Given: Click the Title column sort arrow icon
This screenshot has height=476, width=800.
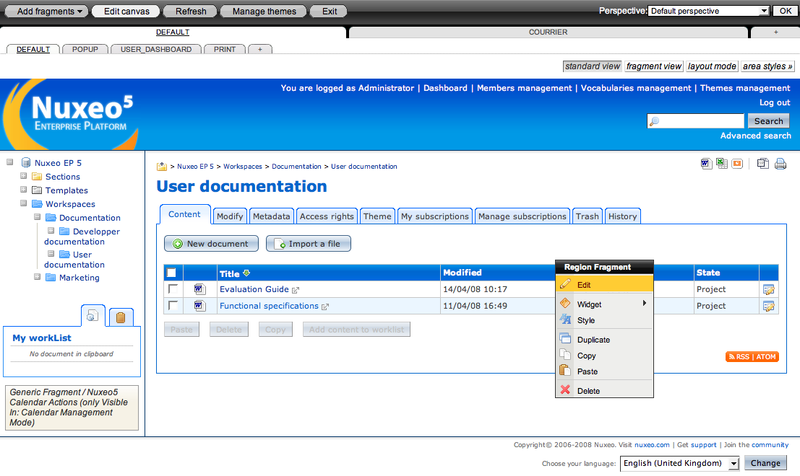Looking at the screenshot, I should click(x=246, y=273).
